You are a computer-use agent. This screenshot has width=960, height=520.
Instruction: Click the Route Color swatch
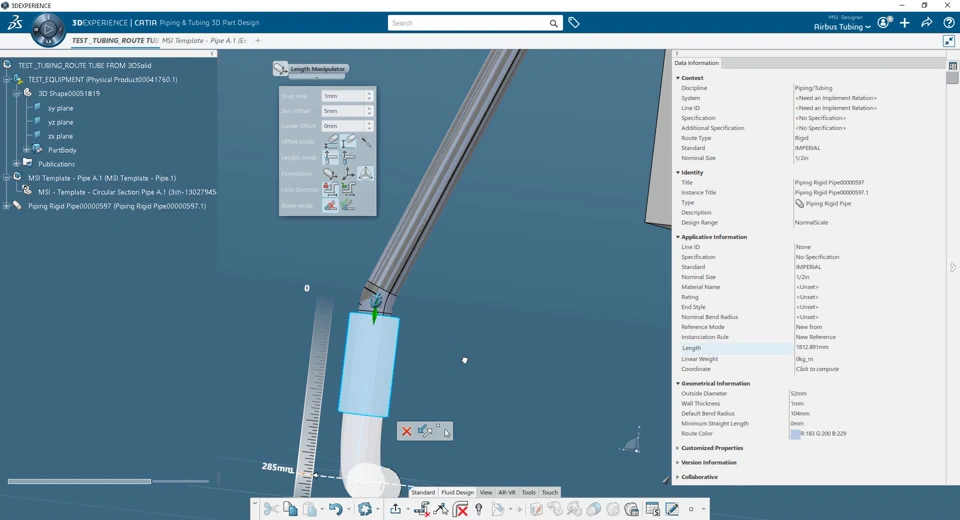pyautogui.click(x=795, y=434)
